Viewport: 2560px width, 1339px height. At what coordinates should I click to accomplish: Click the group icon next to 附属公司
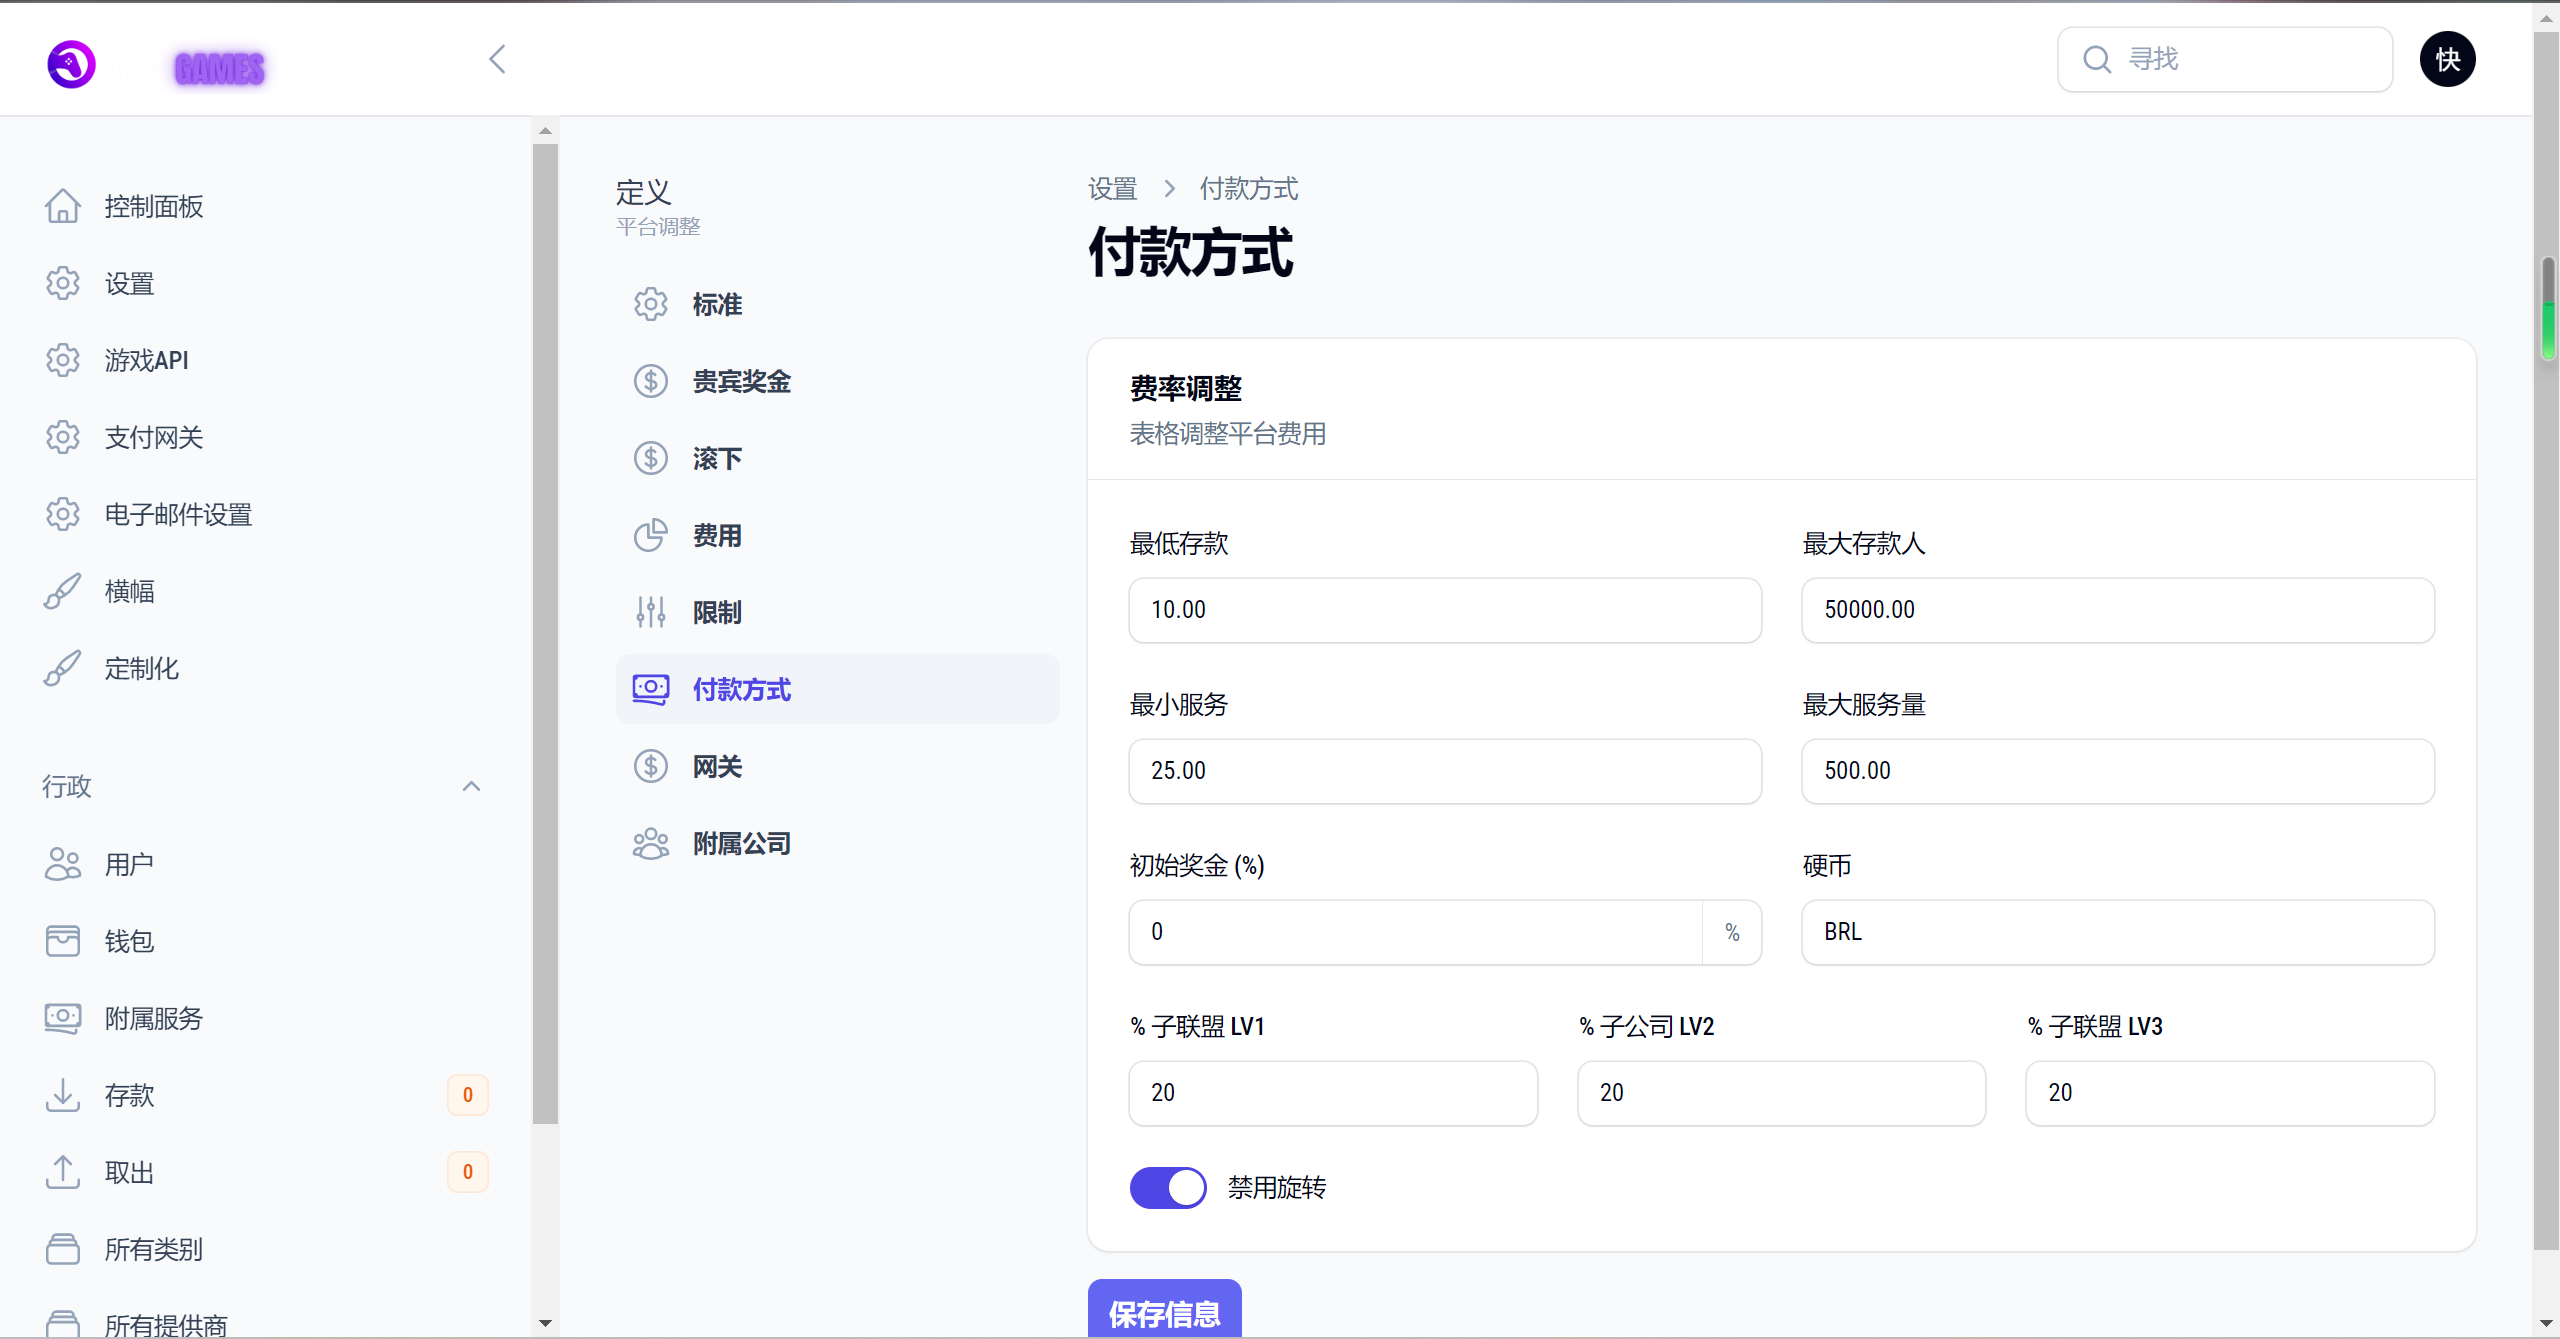[x=650, y=844]
